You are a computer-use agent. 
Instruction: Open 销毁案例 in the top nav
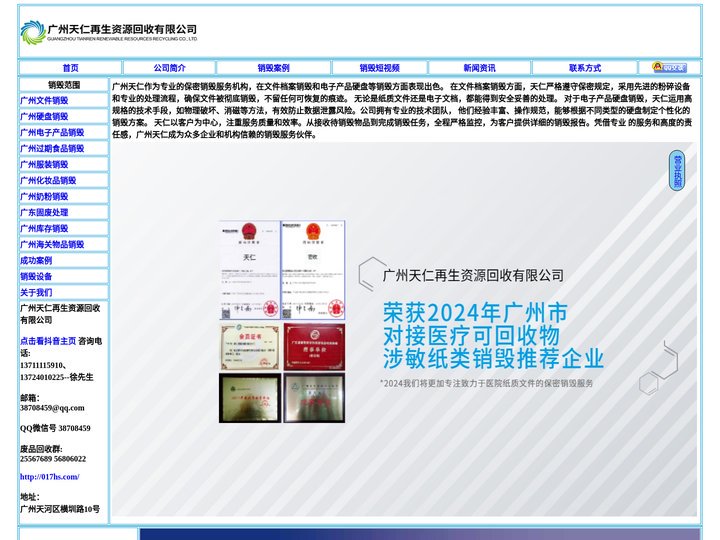point(273,68)
